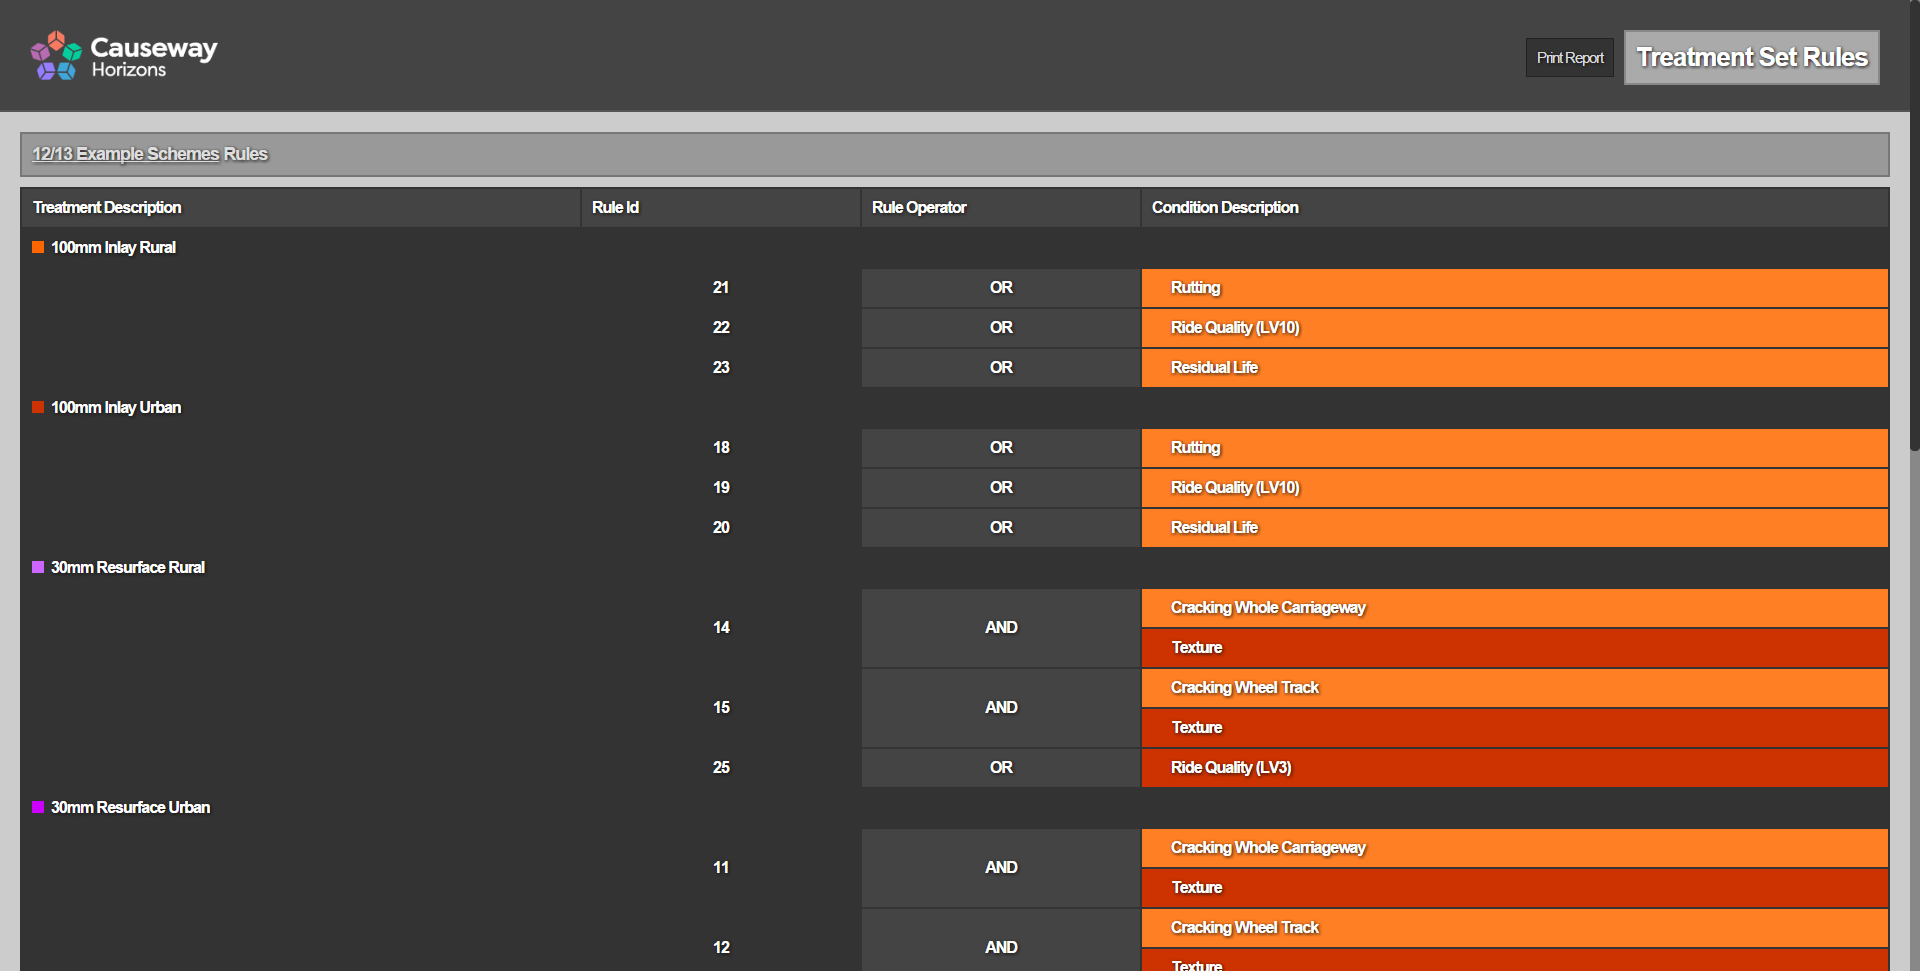Click the Ride Quality (LV10) condition for rule 19
The image size is (1920, 971).
1235,488
